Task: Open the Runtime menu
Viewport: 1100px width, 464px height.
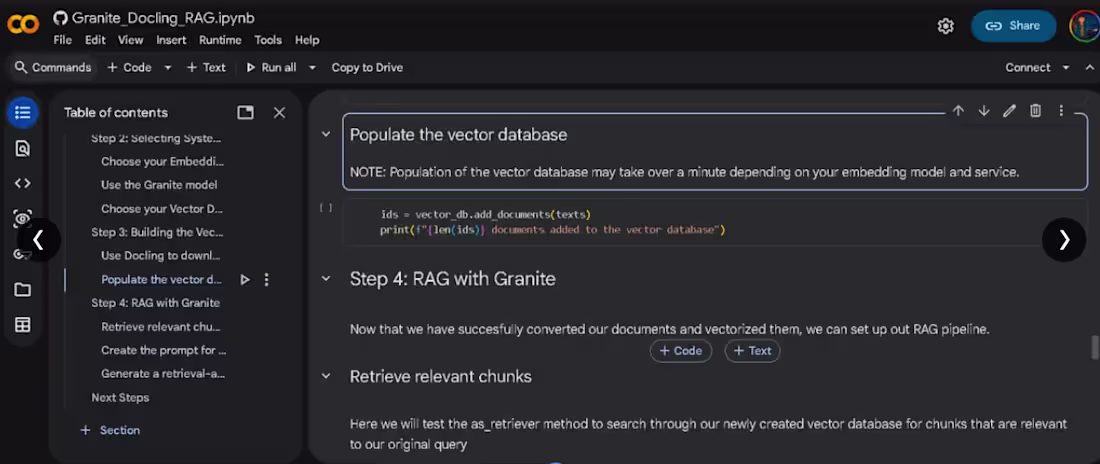Action: tap(220, 40)
